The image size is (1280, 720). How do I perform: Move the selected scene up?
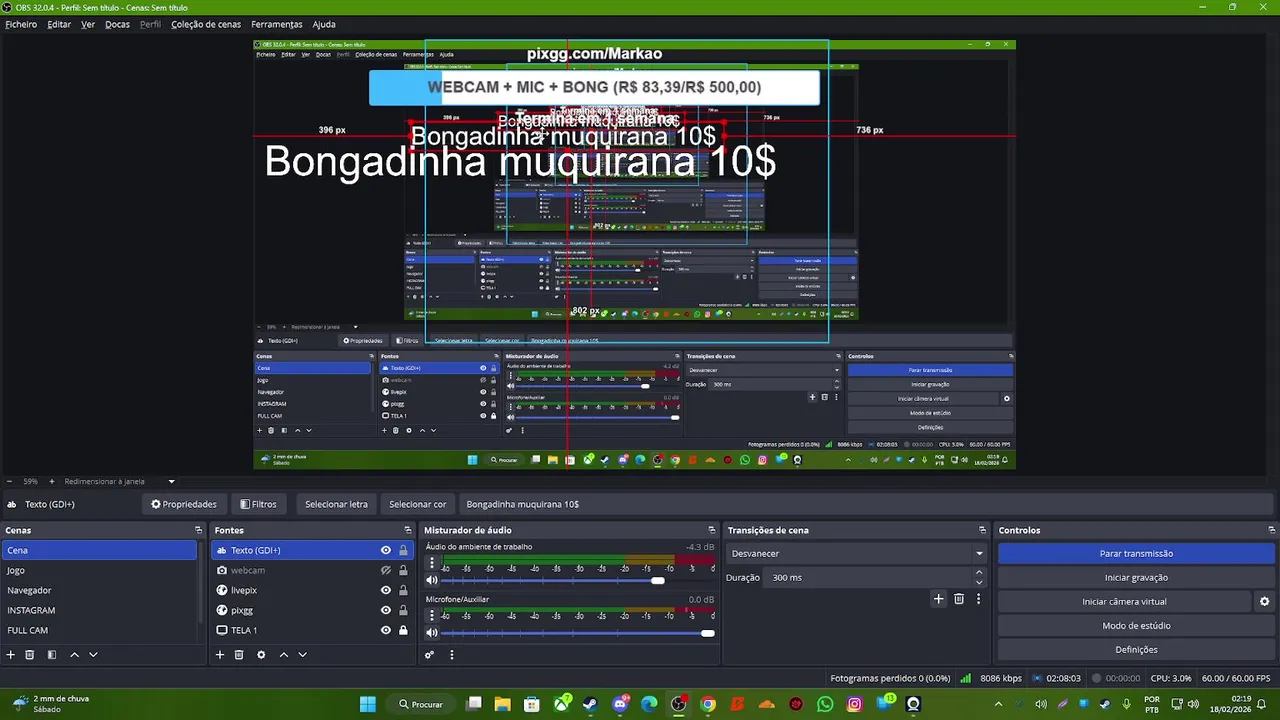(74, 655)
